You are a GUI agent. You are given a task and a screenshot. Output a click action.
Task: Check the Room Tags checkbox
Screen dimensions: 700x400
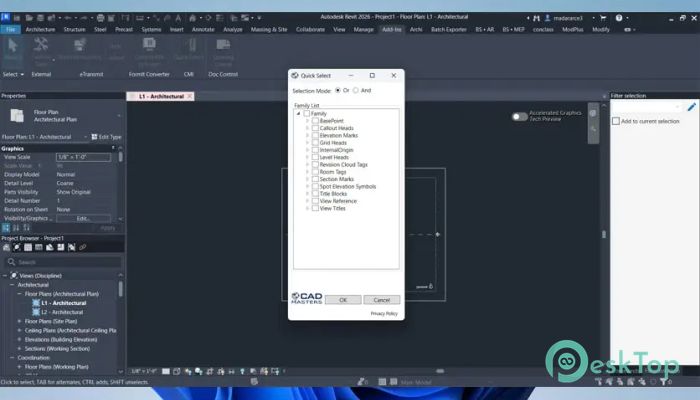click(x=315, y=172)
